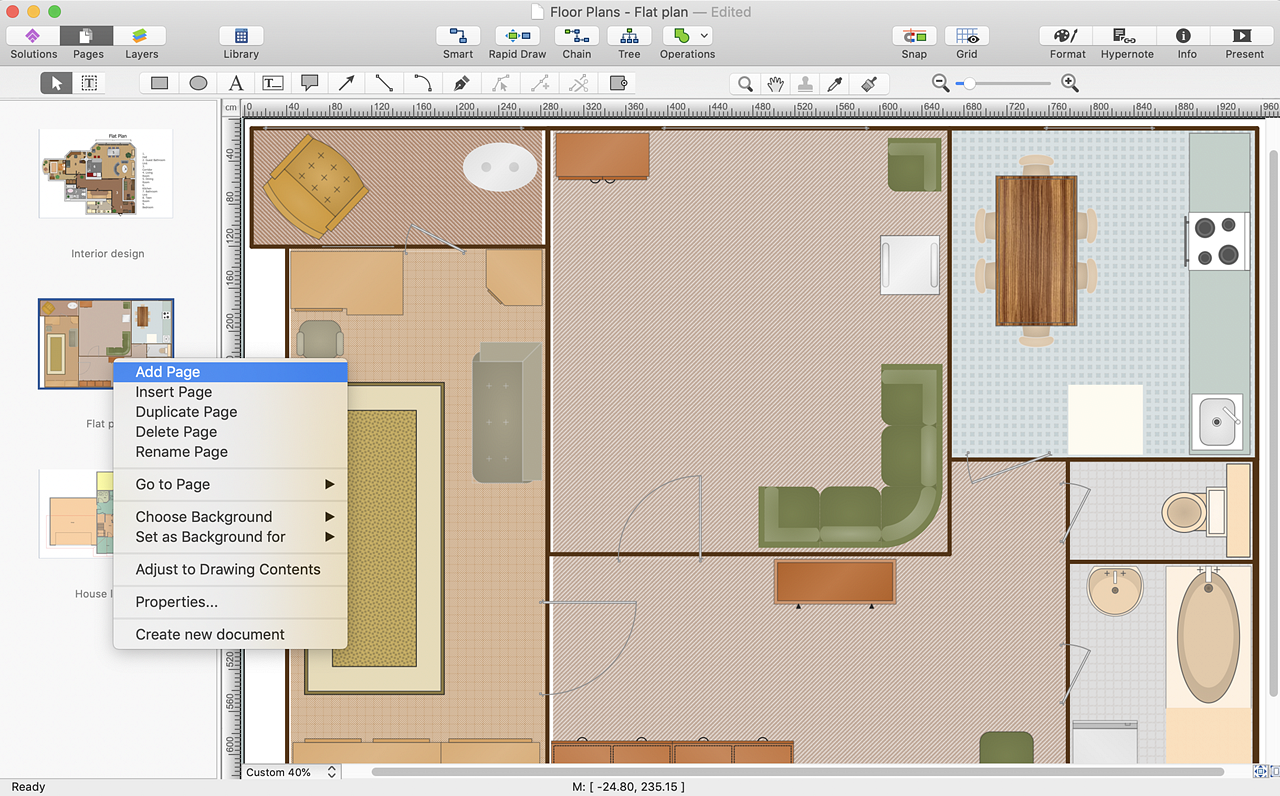This screenshot has height=796, width=1280.
Task: Select the Rectangle shape tool
Action: 159,83
